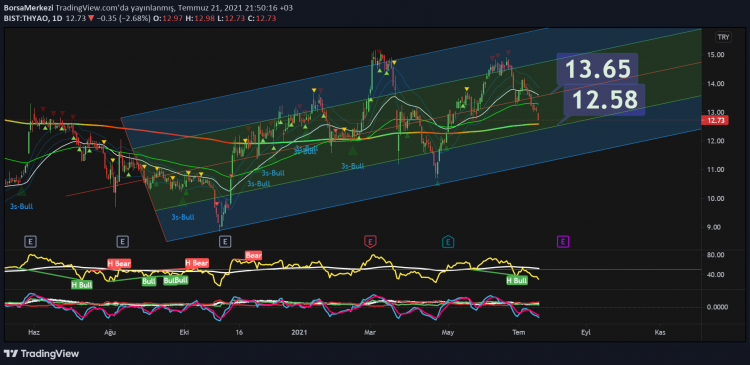This screenshot has height=365, width=750.
Task: Click the gray E marker above Haz
Action: pyautogui.click(x=30, y=242)
